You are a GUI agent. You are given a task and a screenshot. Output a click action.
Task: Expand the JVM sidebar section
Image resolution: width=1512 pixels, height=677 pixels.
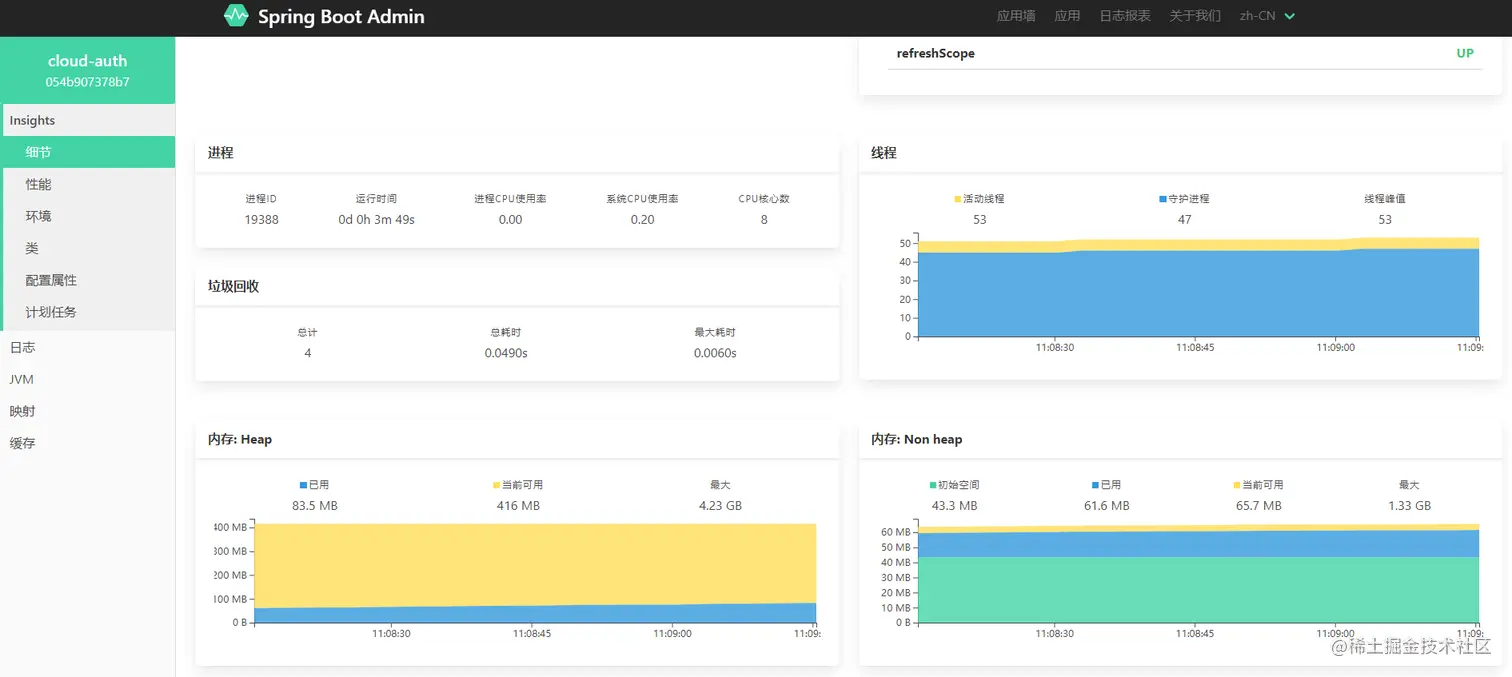(x=88, y=379)
